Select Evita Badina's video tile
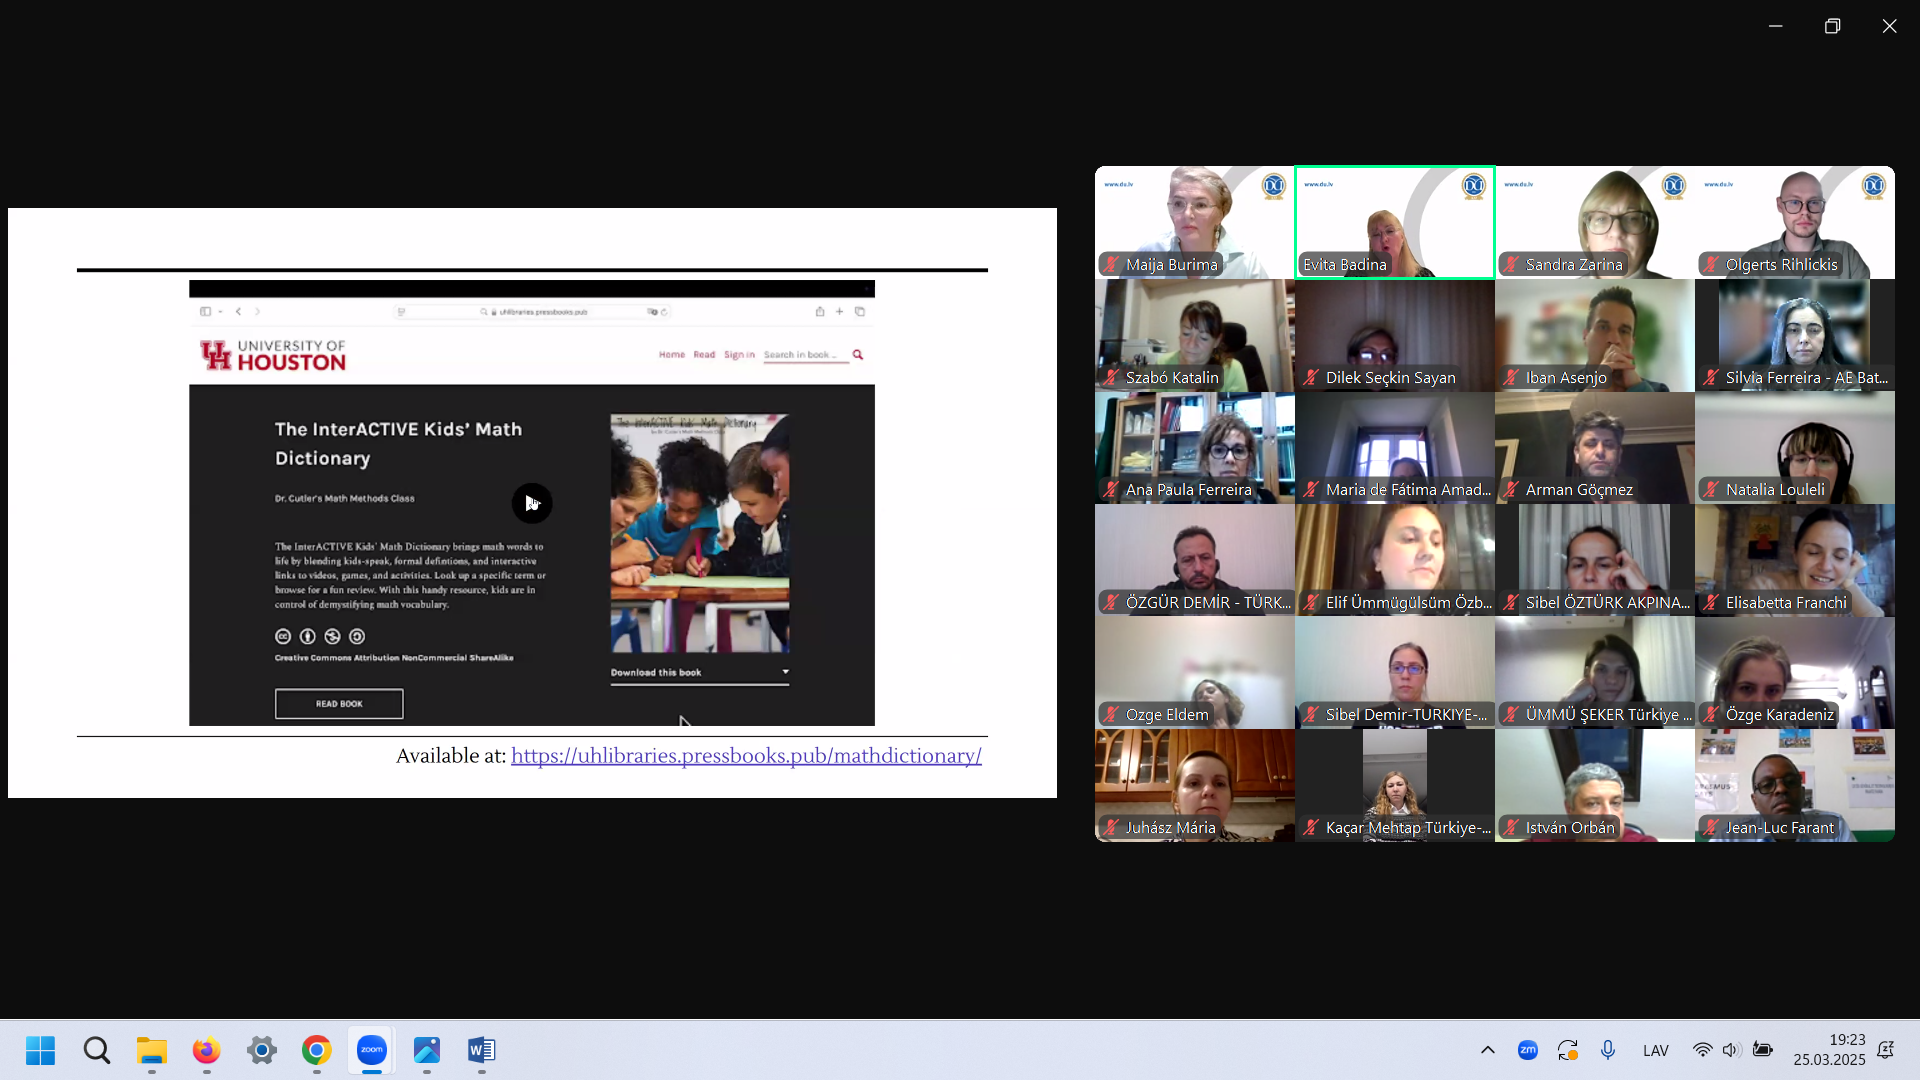 point(1394,222)
